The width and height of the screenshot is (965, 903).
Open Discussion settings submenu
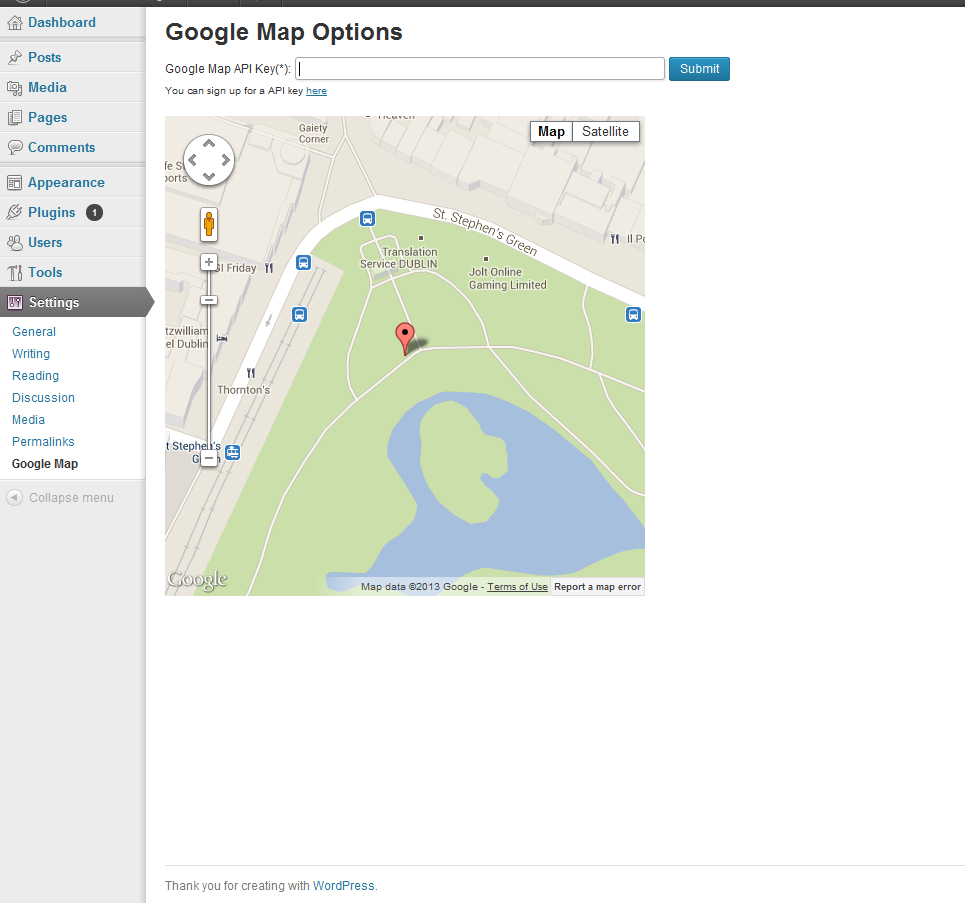click(44, 398)
